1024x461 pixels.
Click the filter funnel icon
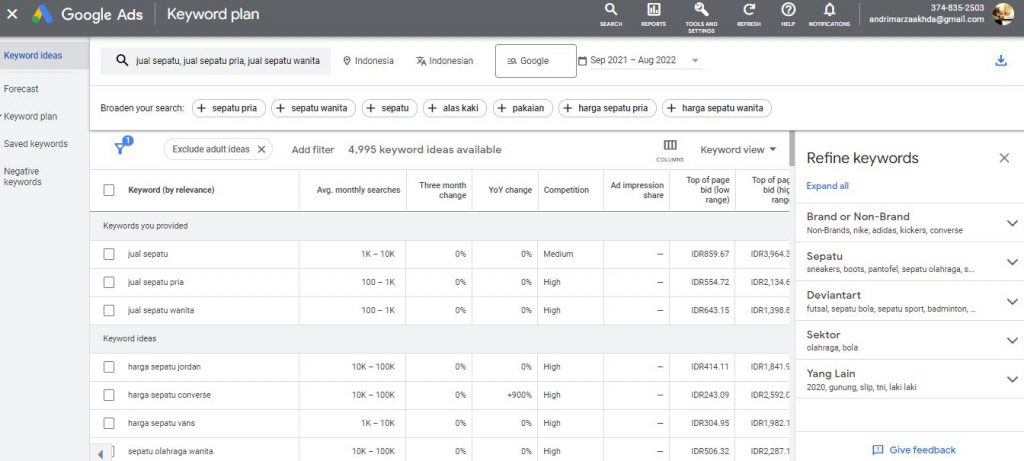(x=120, y=149)
